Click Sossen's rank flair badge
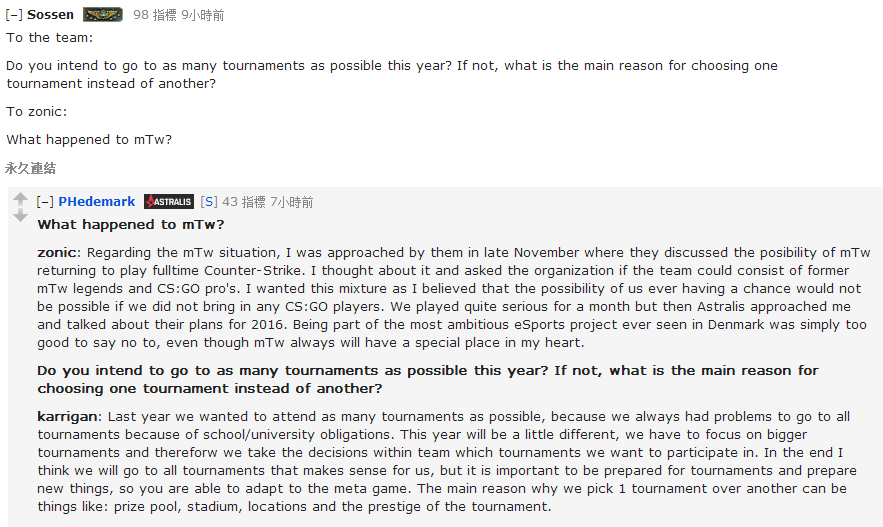The image size is (883, 527). [103, 15]
